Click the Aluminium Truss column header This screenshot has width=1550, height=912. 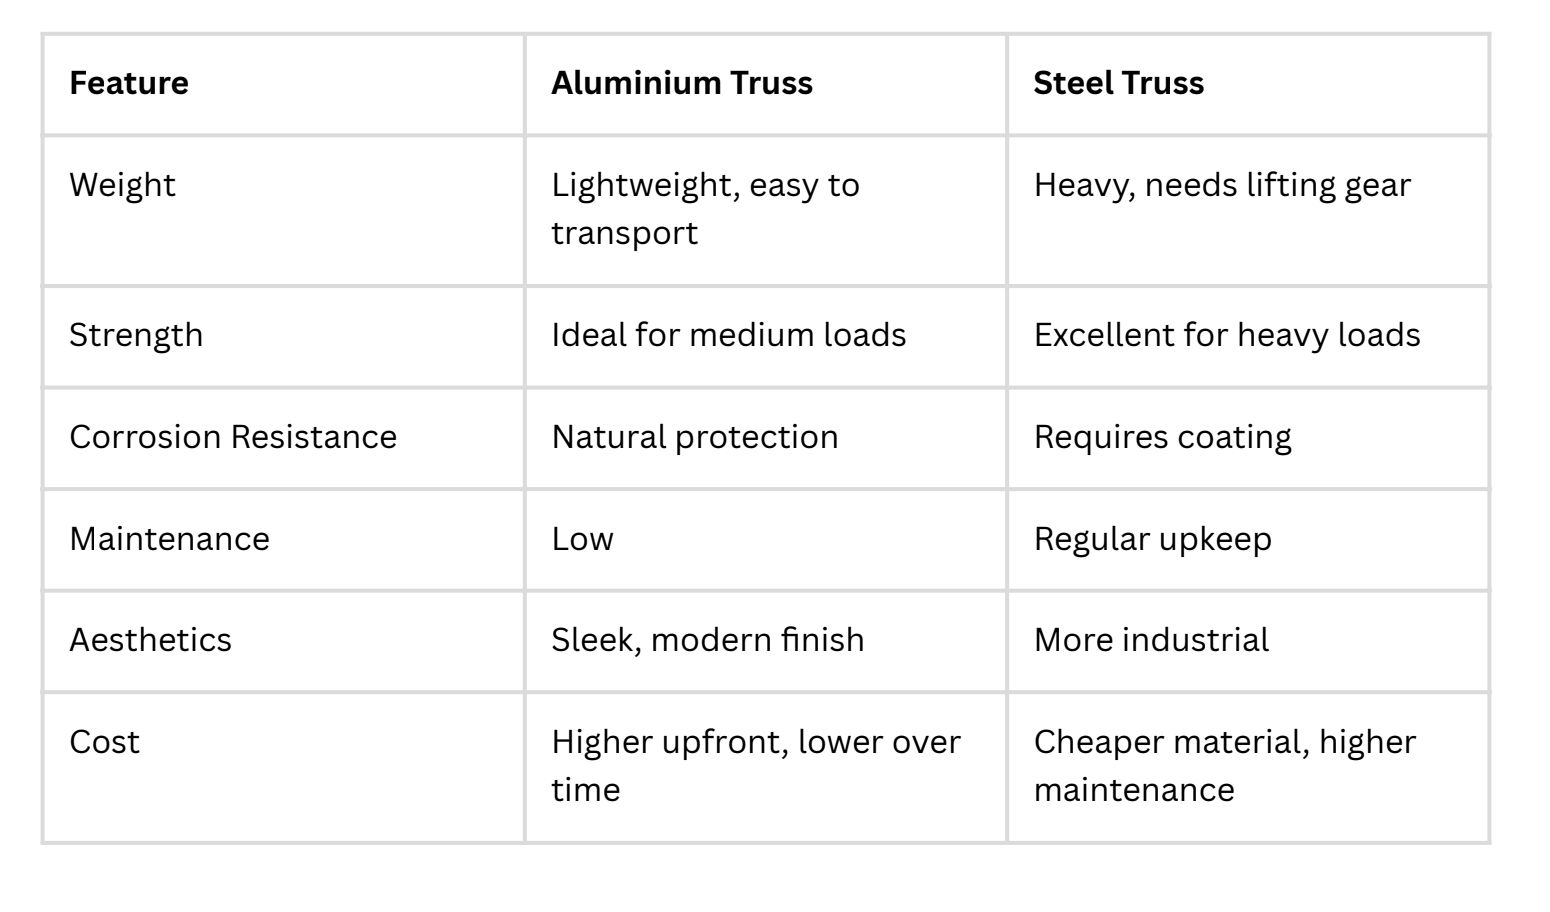[681, 83]
